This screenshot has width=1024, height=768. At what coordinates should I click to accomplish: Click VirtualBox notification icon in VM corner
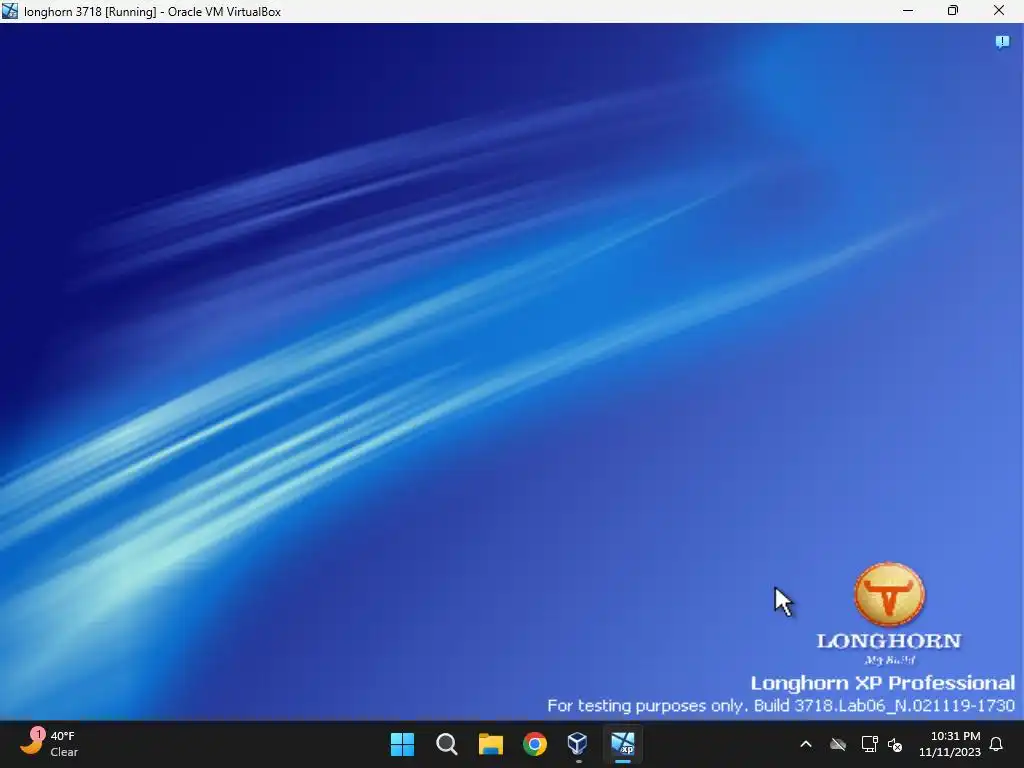tap(1002, 42)
